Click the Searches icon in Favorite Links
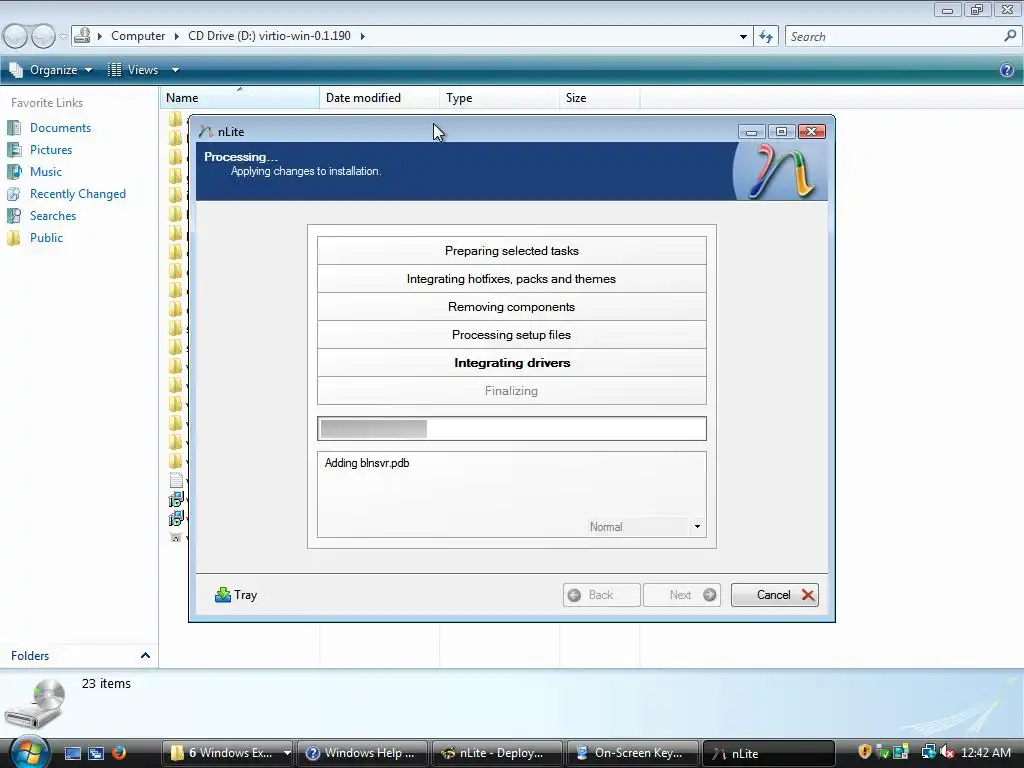 tap(14, 216)
